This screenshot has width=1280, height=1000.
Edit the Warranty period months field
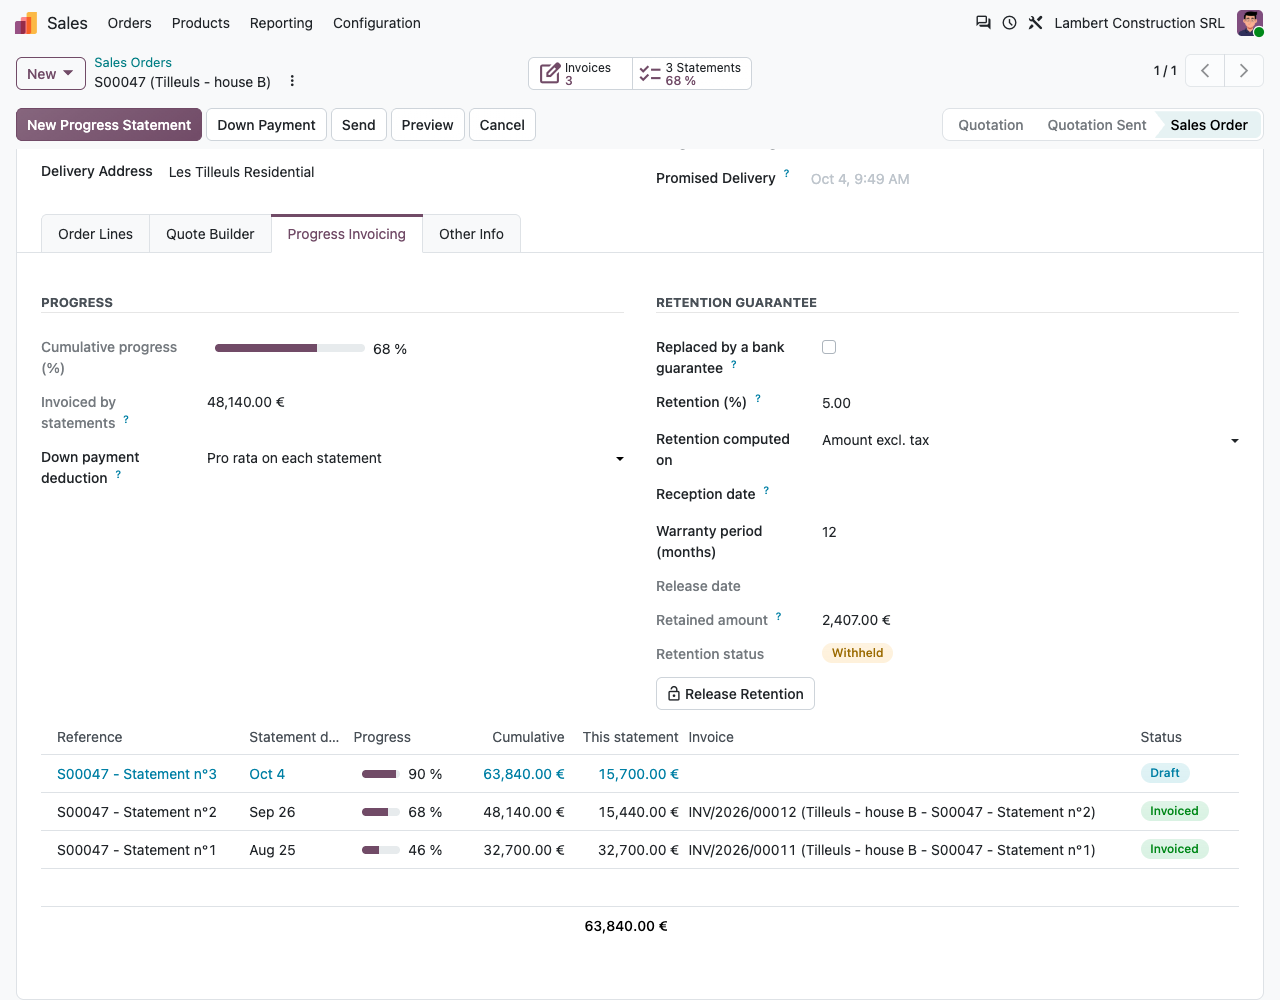(x=1030, y=532)
